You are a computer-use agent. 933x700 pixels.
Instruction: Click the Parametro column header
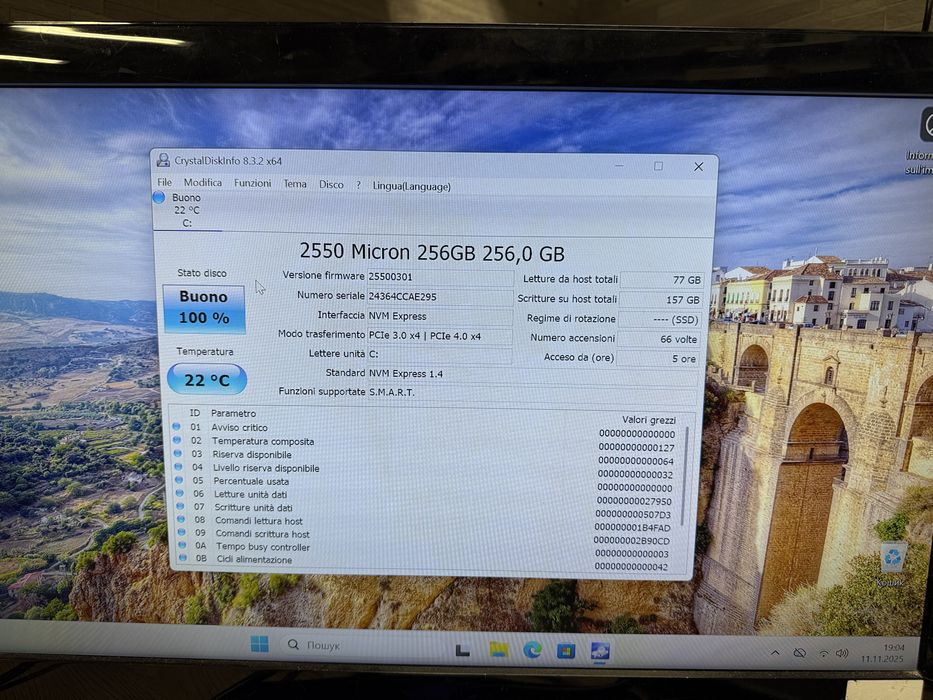233,413
